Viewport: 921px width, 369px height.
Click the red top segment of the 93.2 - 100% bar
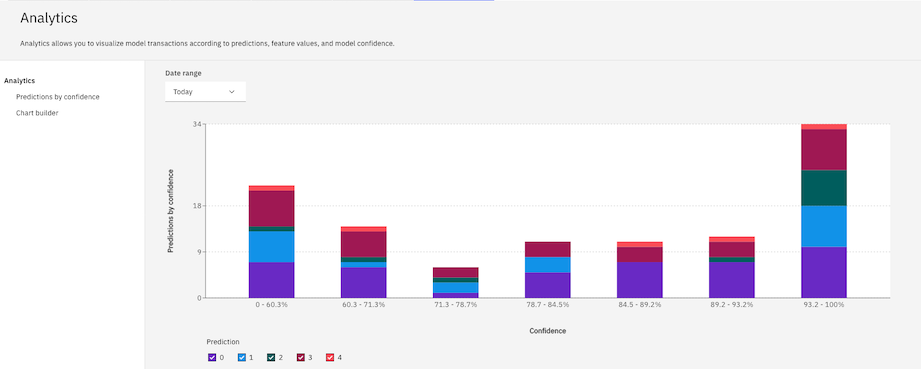pos(824,127)
